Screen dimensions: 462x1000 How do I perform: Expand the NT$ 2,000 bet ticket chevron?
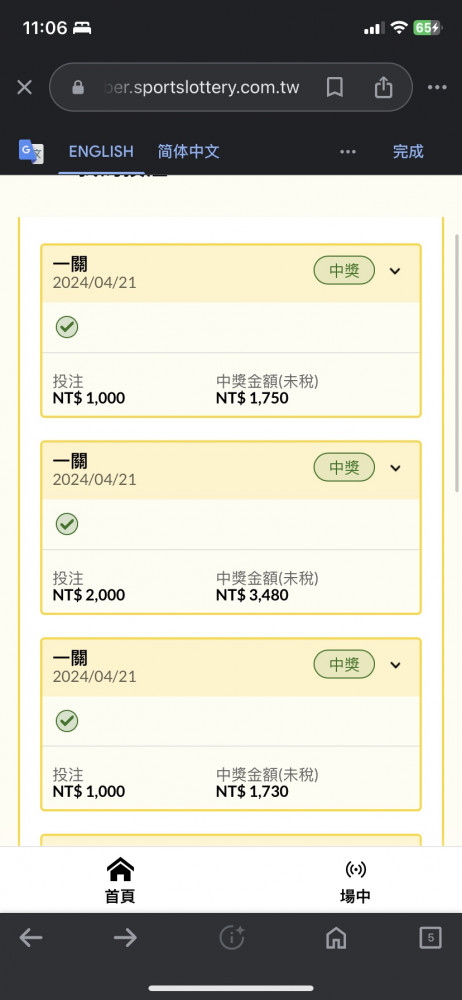[395, 468]
